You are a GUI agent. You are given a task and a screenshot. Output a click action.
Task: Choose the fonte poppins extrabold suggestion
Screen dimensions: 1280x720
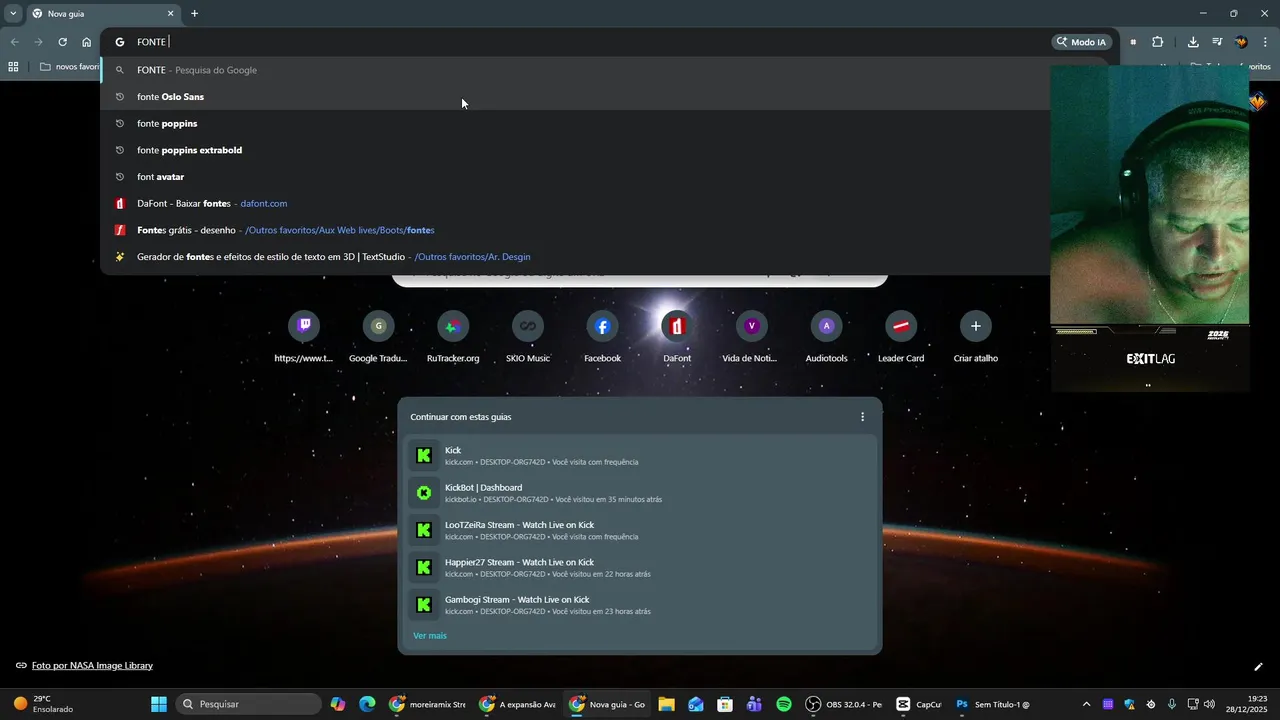(x=575, y=150)
